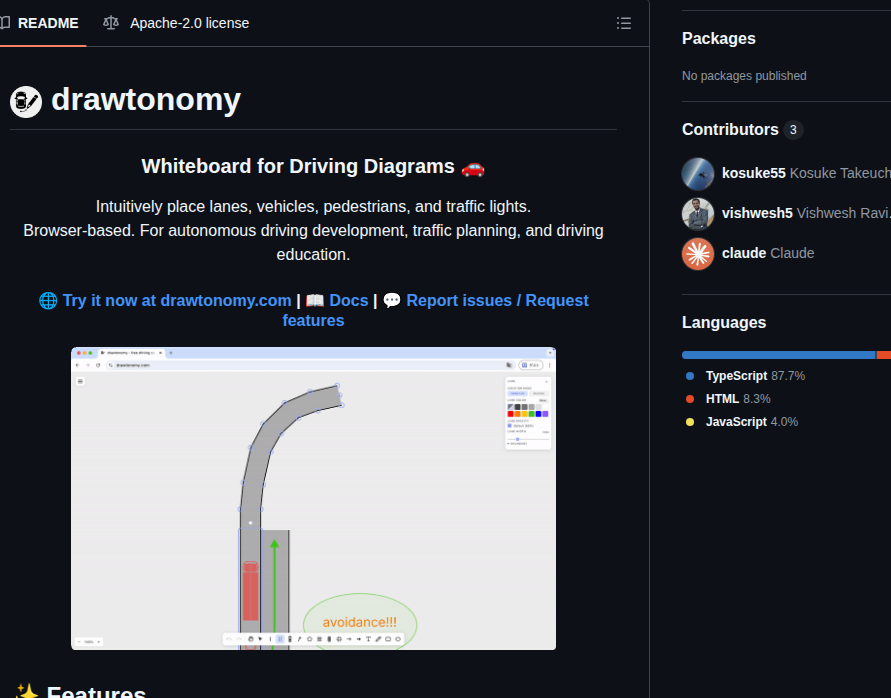Click the drawtonomy logo icon in the heading
This screenshot has height=698, width=891.
point(26,102)
